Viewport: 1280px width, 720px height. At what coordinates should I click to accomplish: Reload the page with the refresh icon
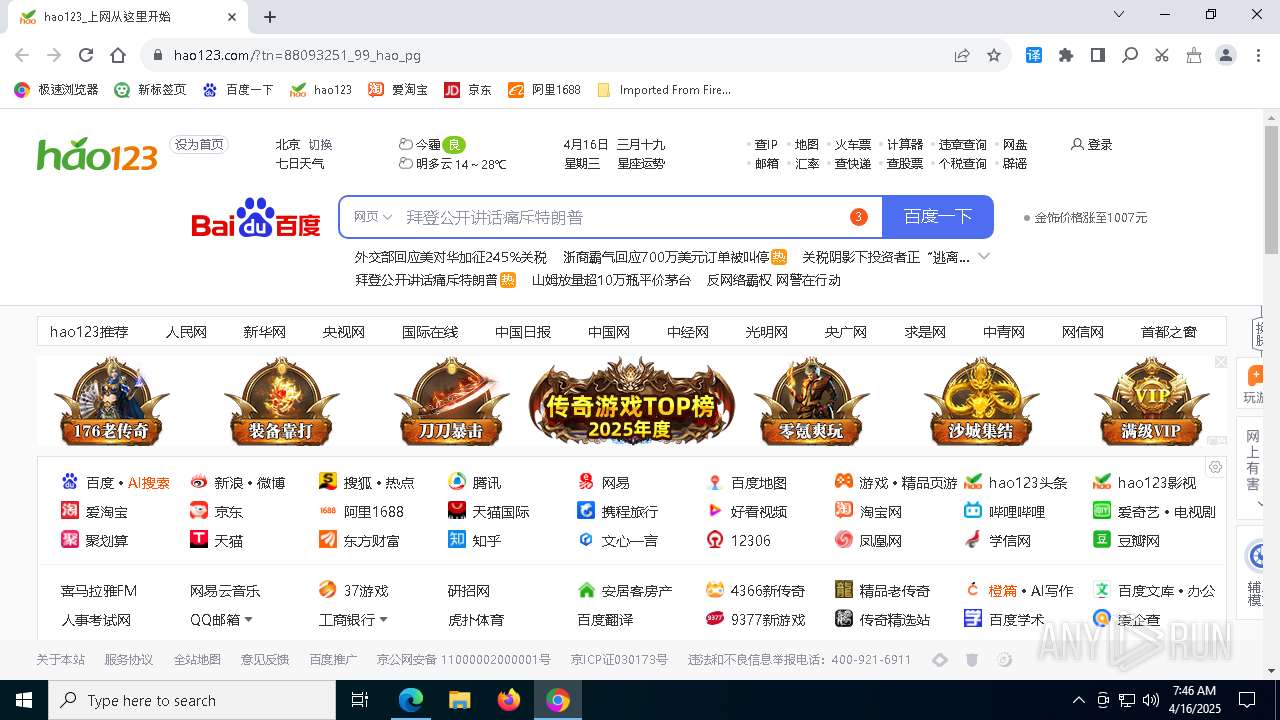click(x=86, y=55)
